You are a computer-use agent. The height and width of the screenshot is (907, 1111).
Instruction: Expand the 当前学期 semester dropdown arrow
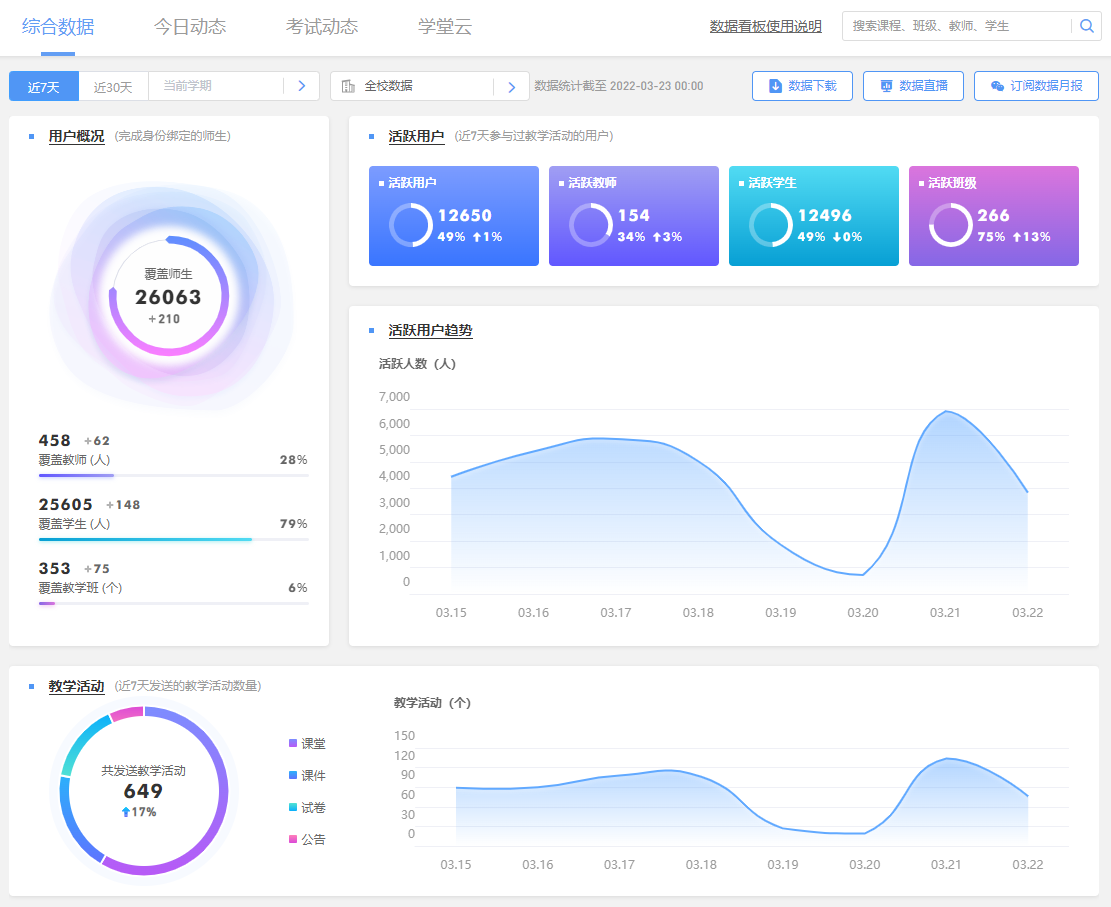click(302, 86)
